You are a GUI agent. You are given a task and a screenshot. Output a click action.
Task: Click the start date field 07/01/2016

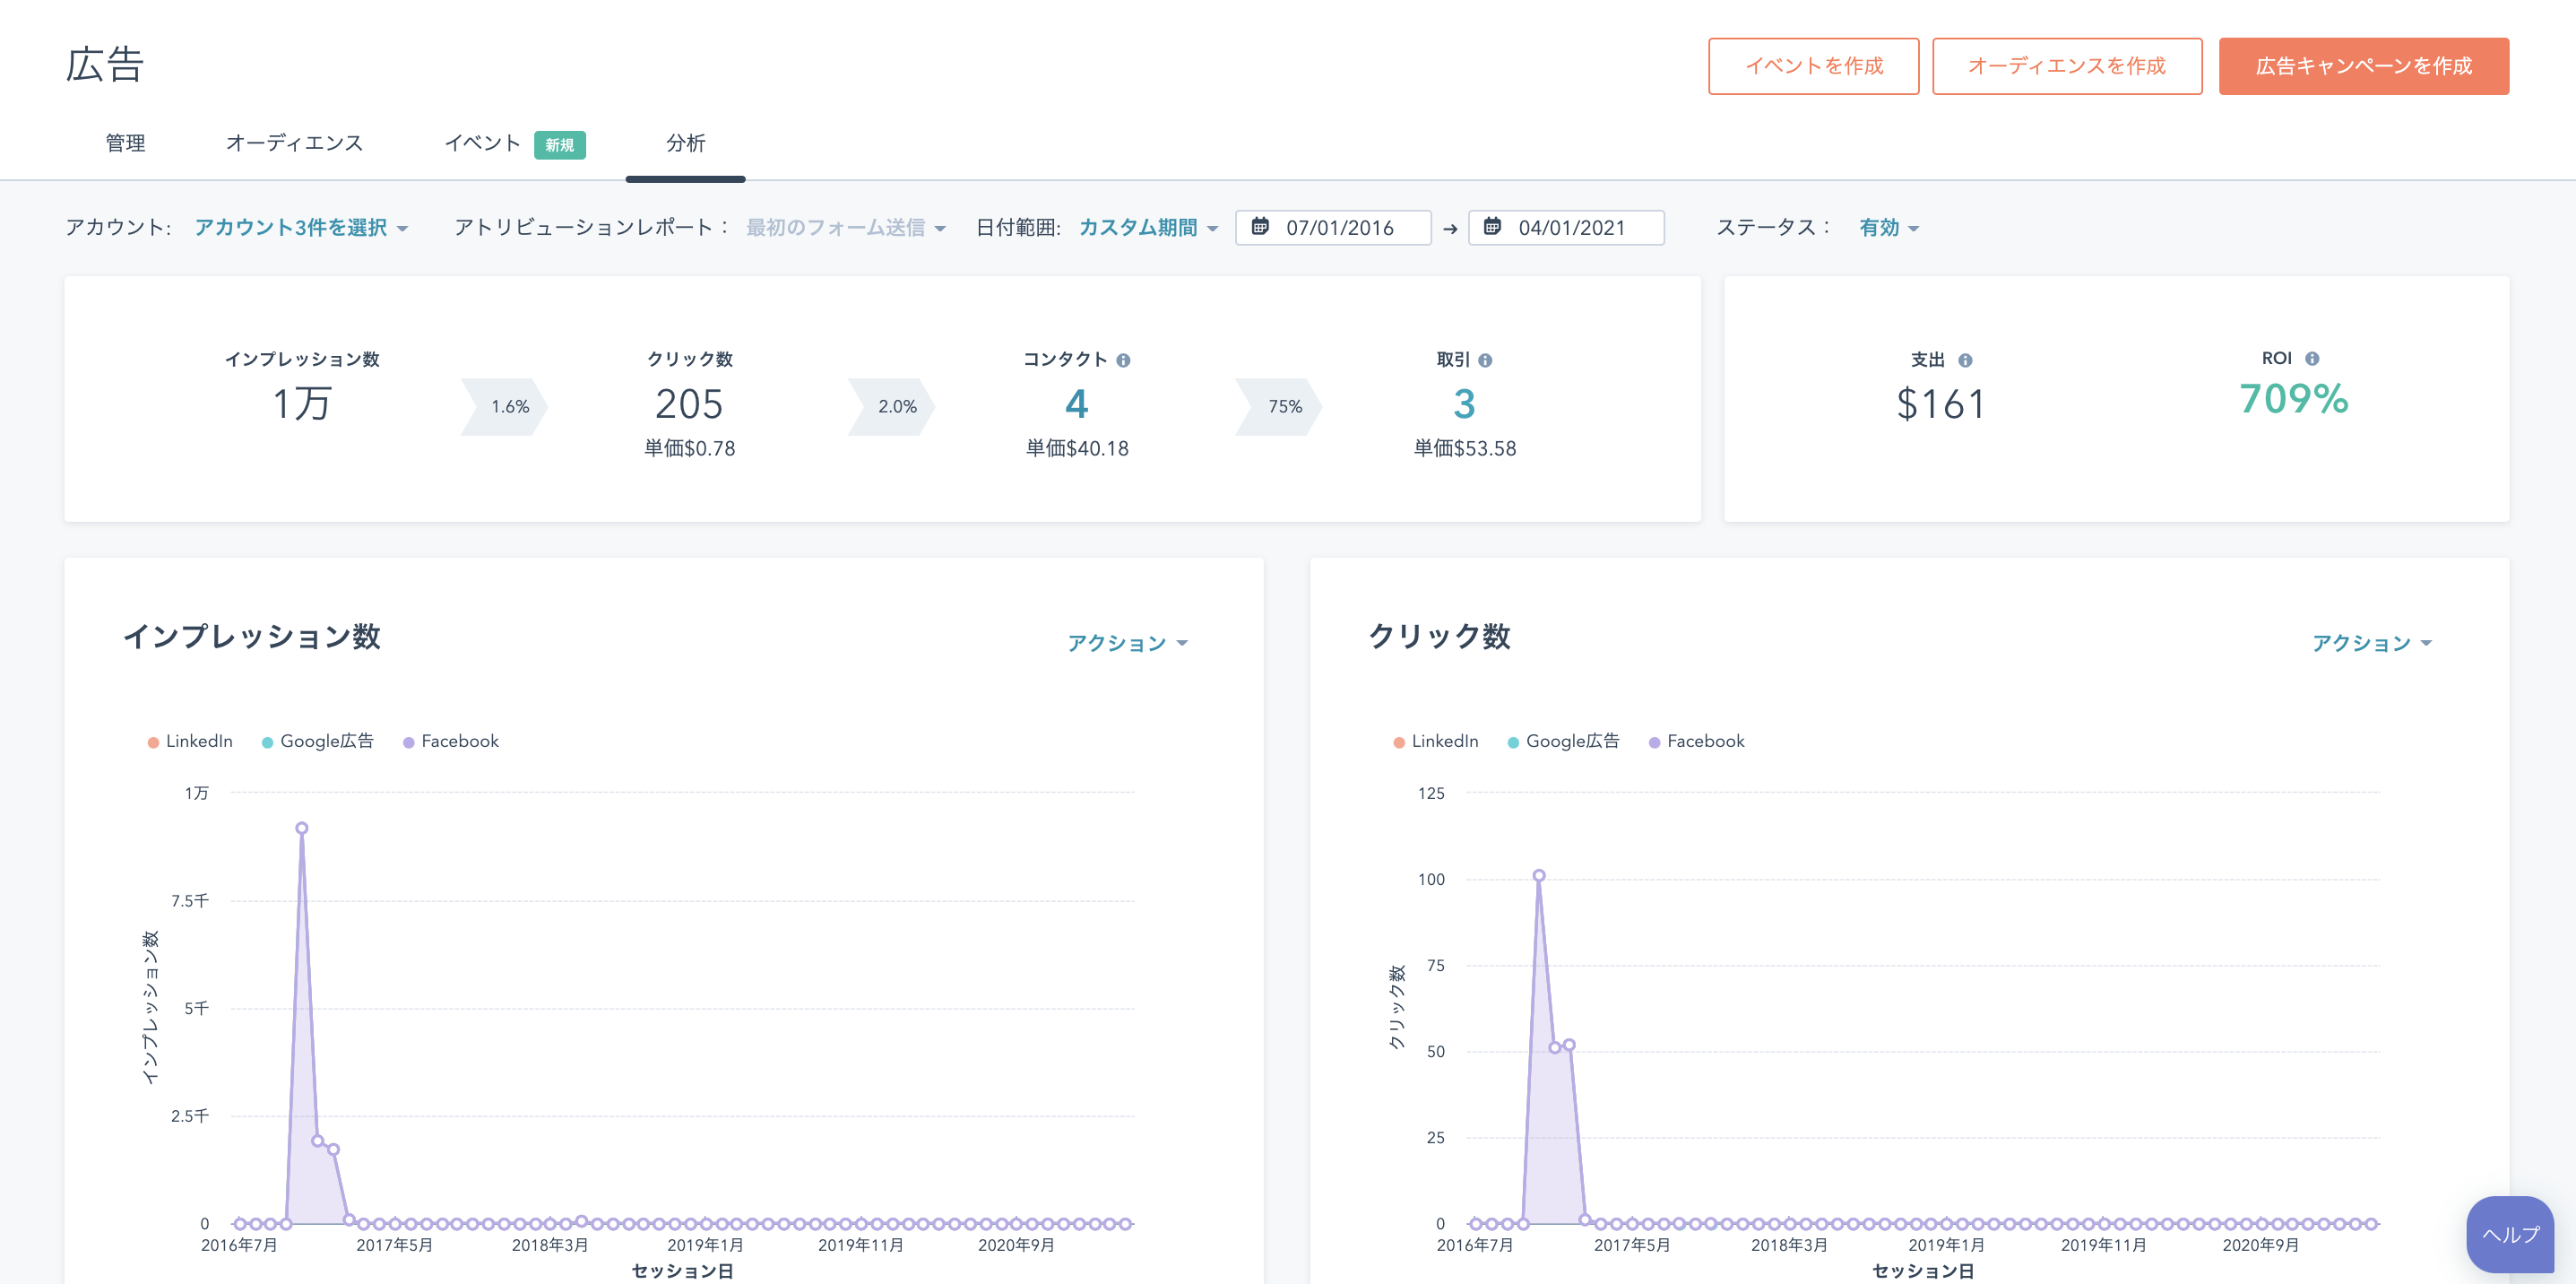1333,227
